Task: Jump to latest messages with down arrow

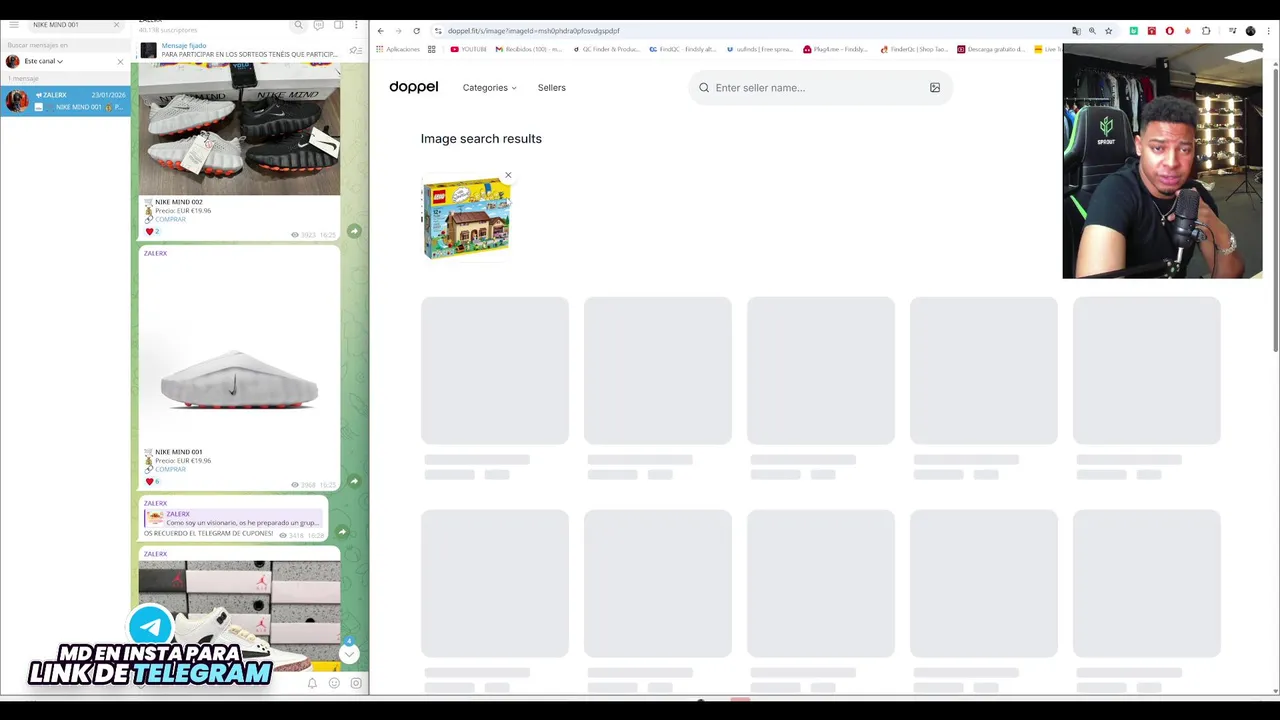Action: (x=349, y=653)
